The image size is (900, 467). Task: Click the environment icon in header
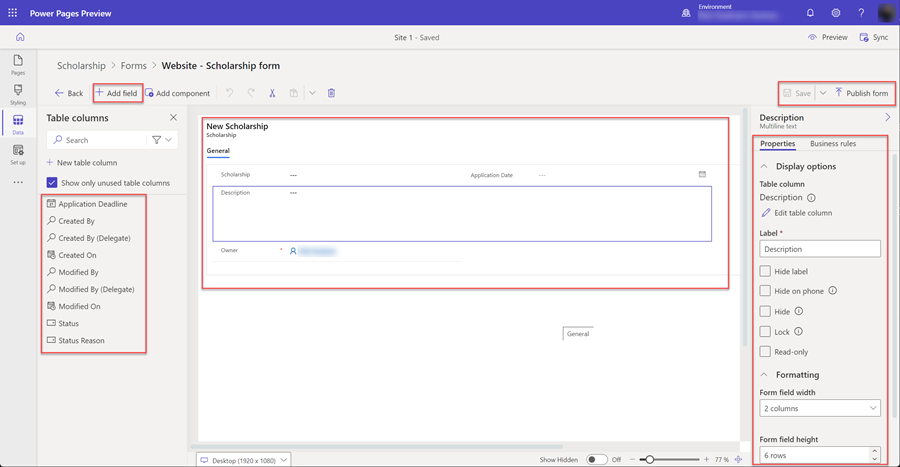(x=686, y=13)
